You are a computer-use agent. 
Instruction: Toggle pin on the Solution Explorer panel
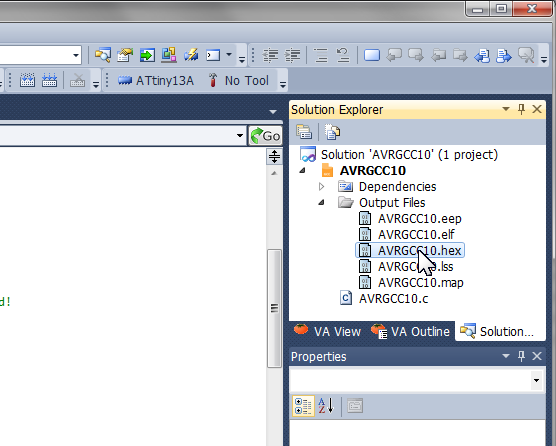[x=521, y=109]
